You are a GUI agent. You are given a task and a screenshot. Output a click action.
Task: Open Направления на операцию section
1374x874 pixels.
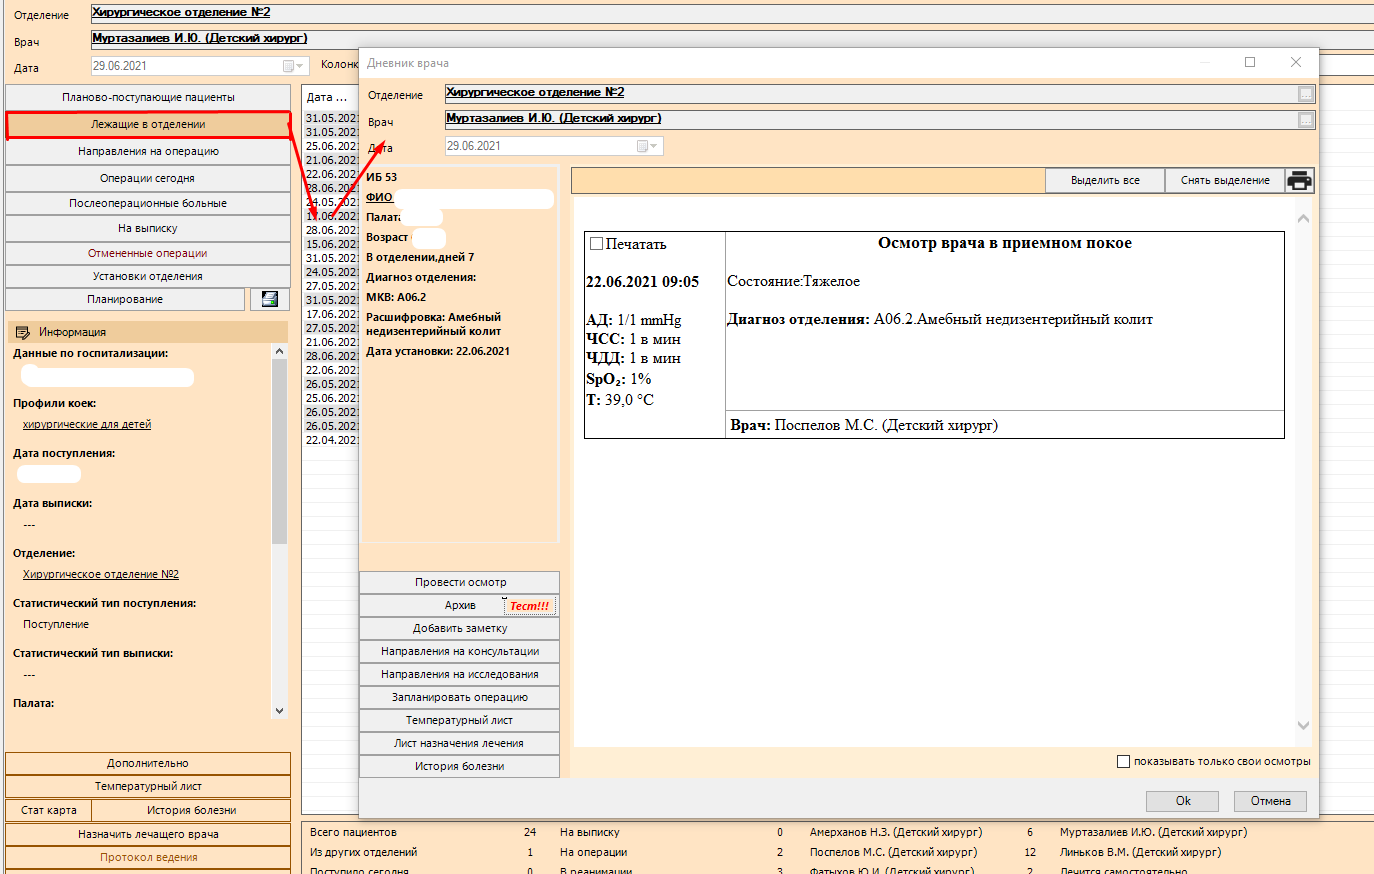pos(148,151)
